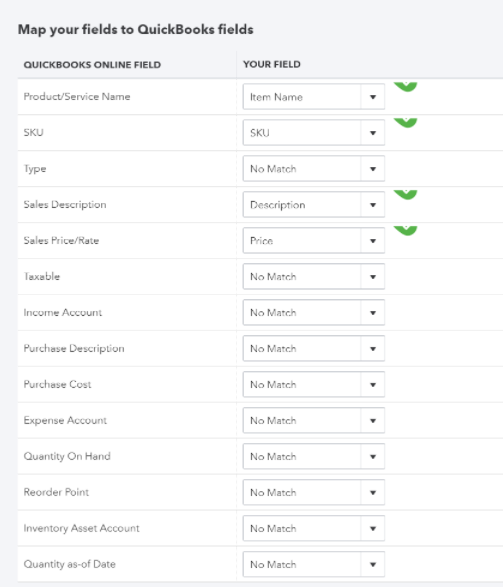Click the QUICKBOOKS ONLINE FIELD column header
This screenshot has width=503, height=587.
click(92, 65)
